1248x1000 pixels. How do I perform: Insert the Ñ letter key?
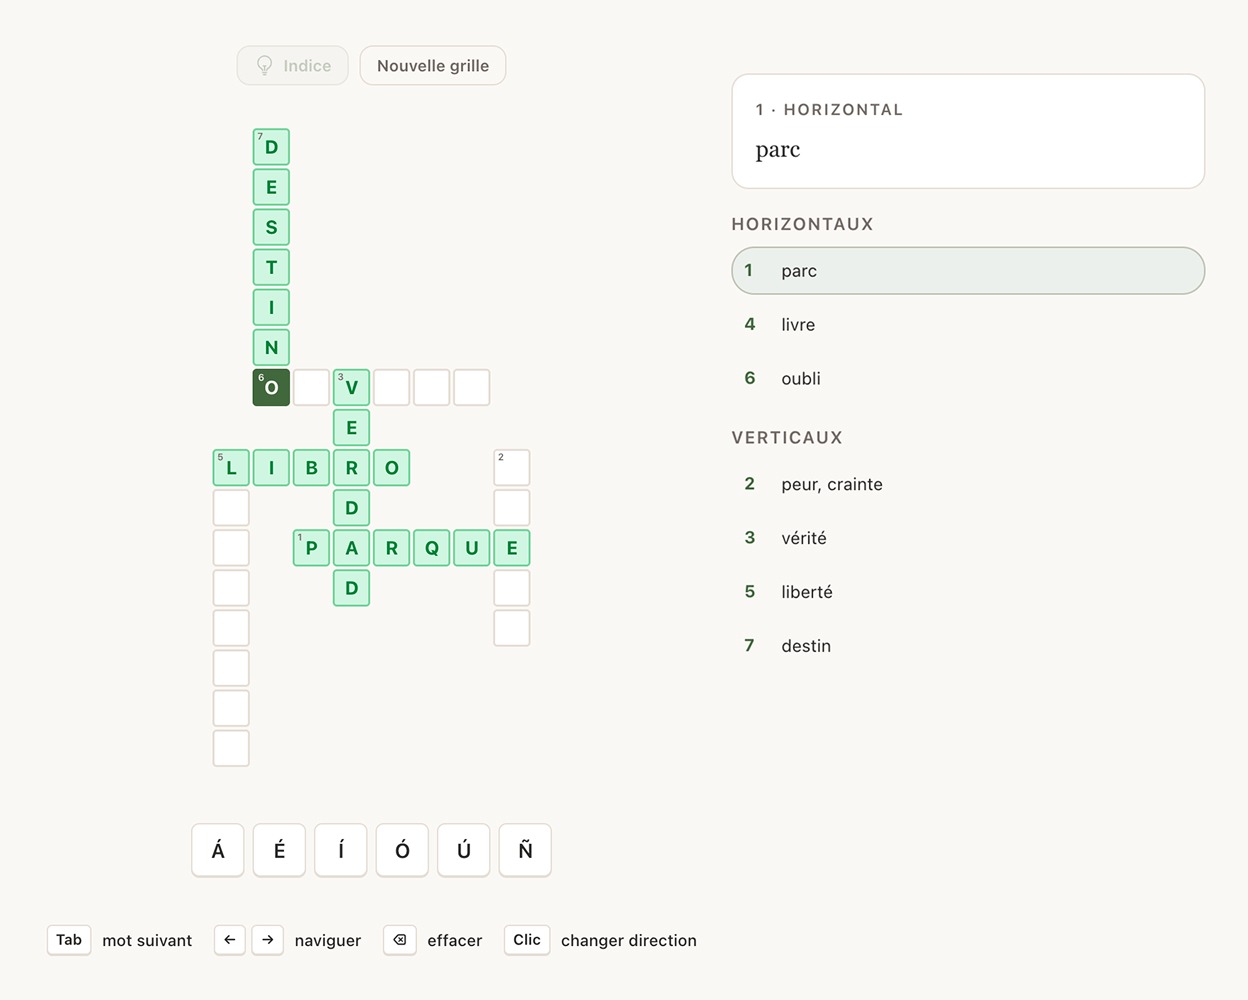[525, 850]
